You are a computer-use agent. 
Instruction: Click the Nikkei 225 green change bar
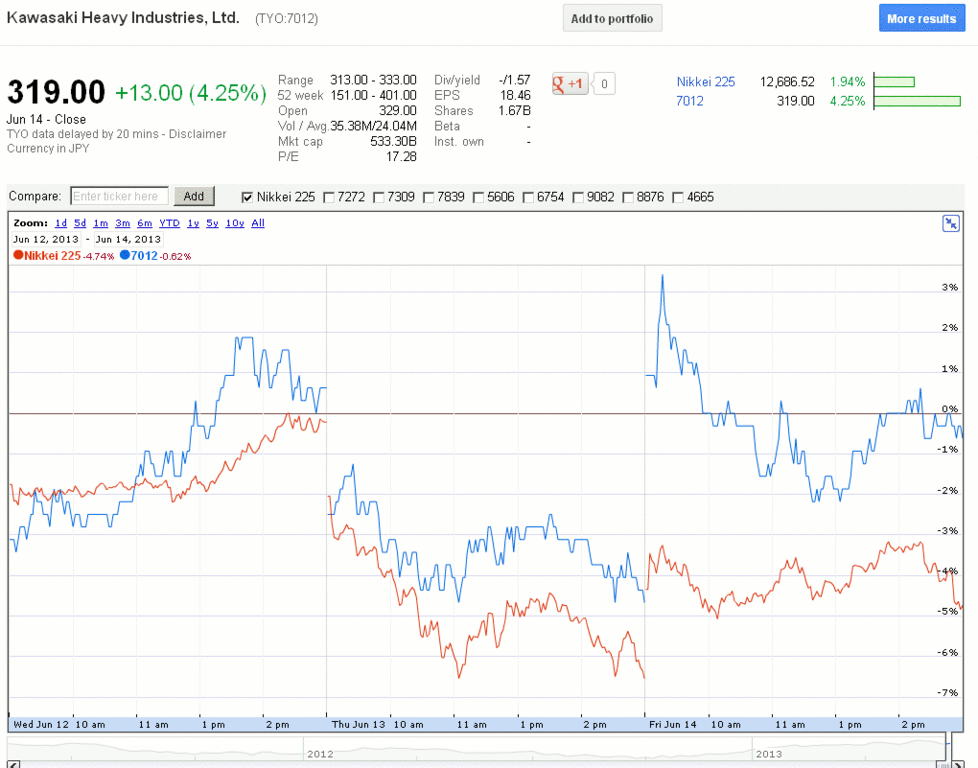(x=894, y=82)
